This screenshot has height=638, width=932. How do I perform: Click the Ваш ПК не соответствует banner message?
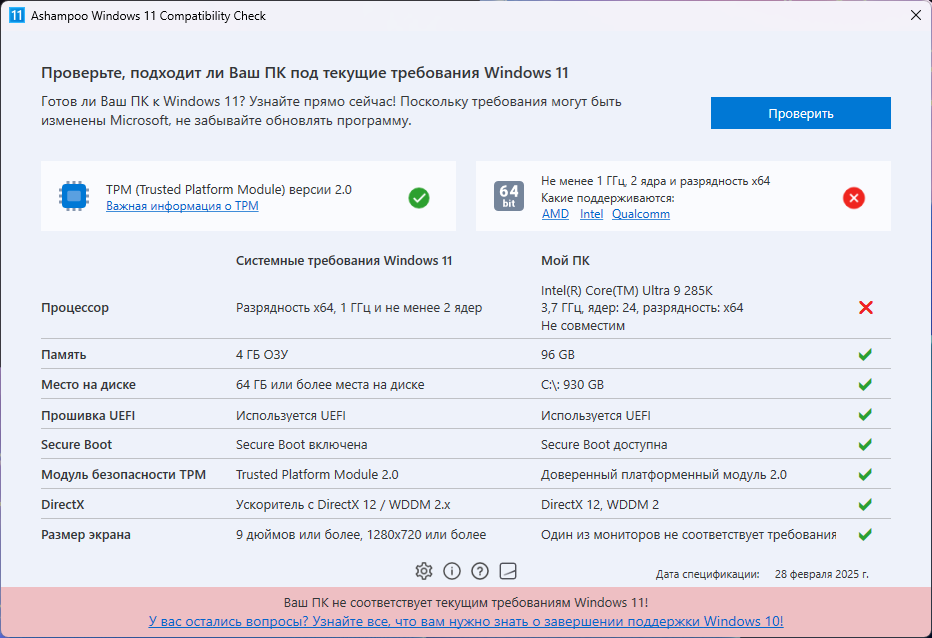point(465,602)
